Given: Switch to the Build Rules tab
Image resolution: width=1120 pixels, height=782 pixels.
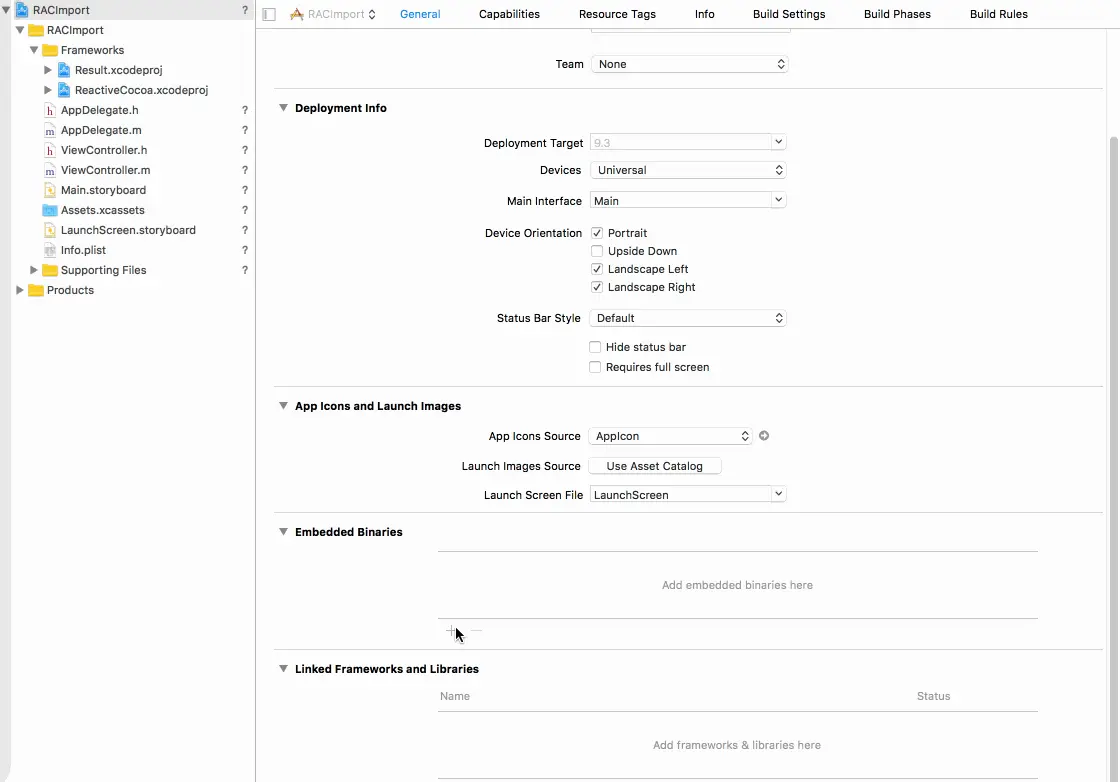Looking at the screenshot, I should pos(999,14).
